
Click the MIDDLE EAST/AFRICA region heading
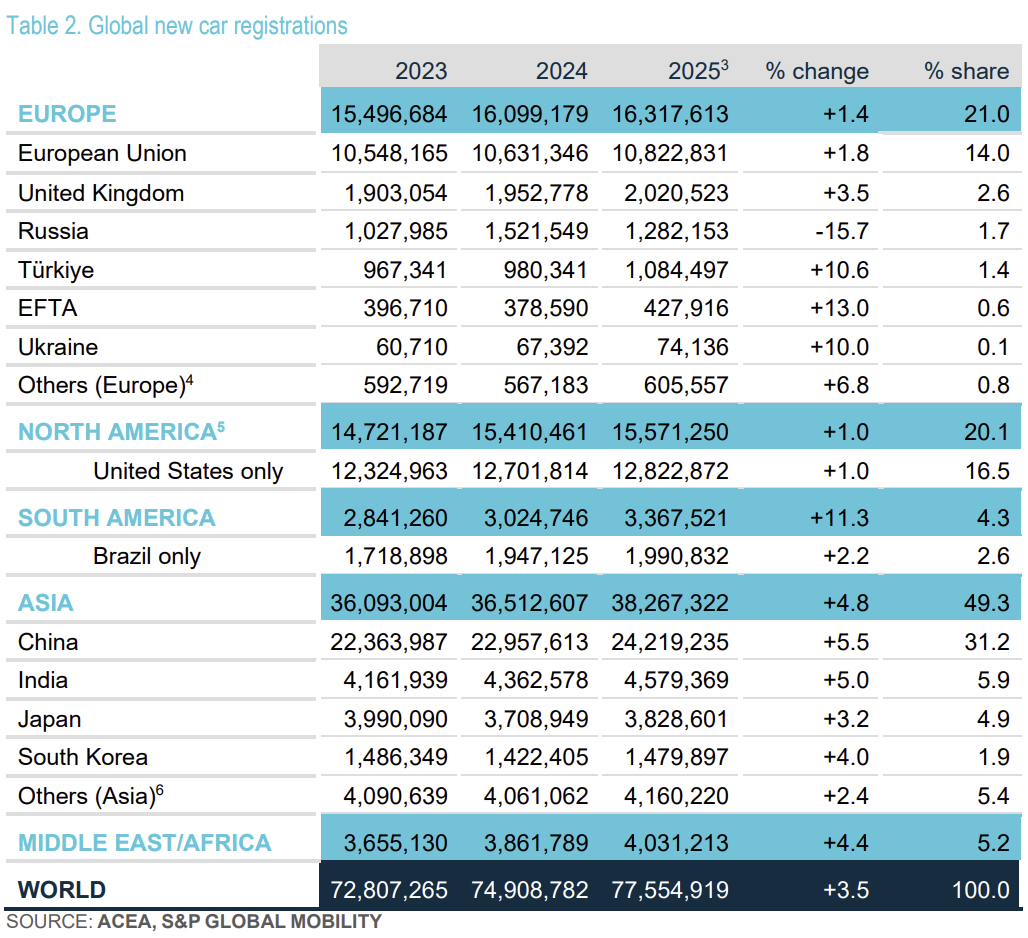click(145, 843)
